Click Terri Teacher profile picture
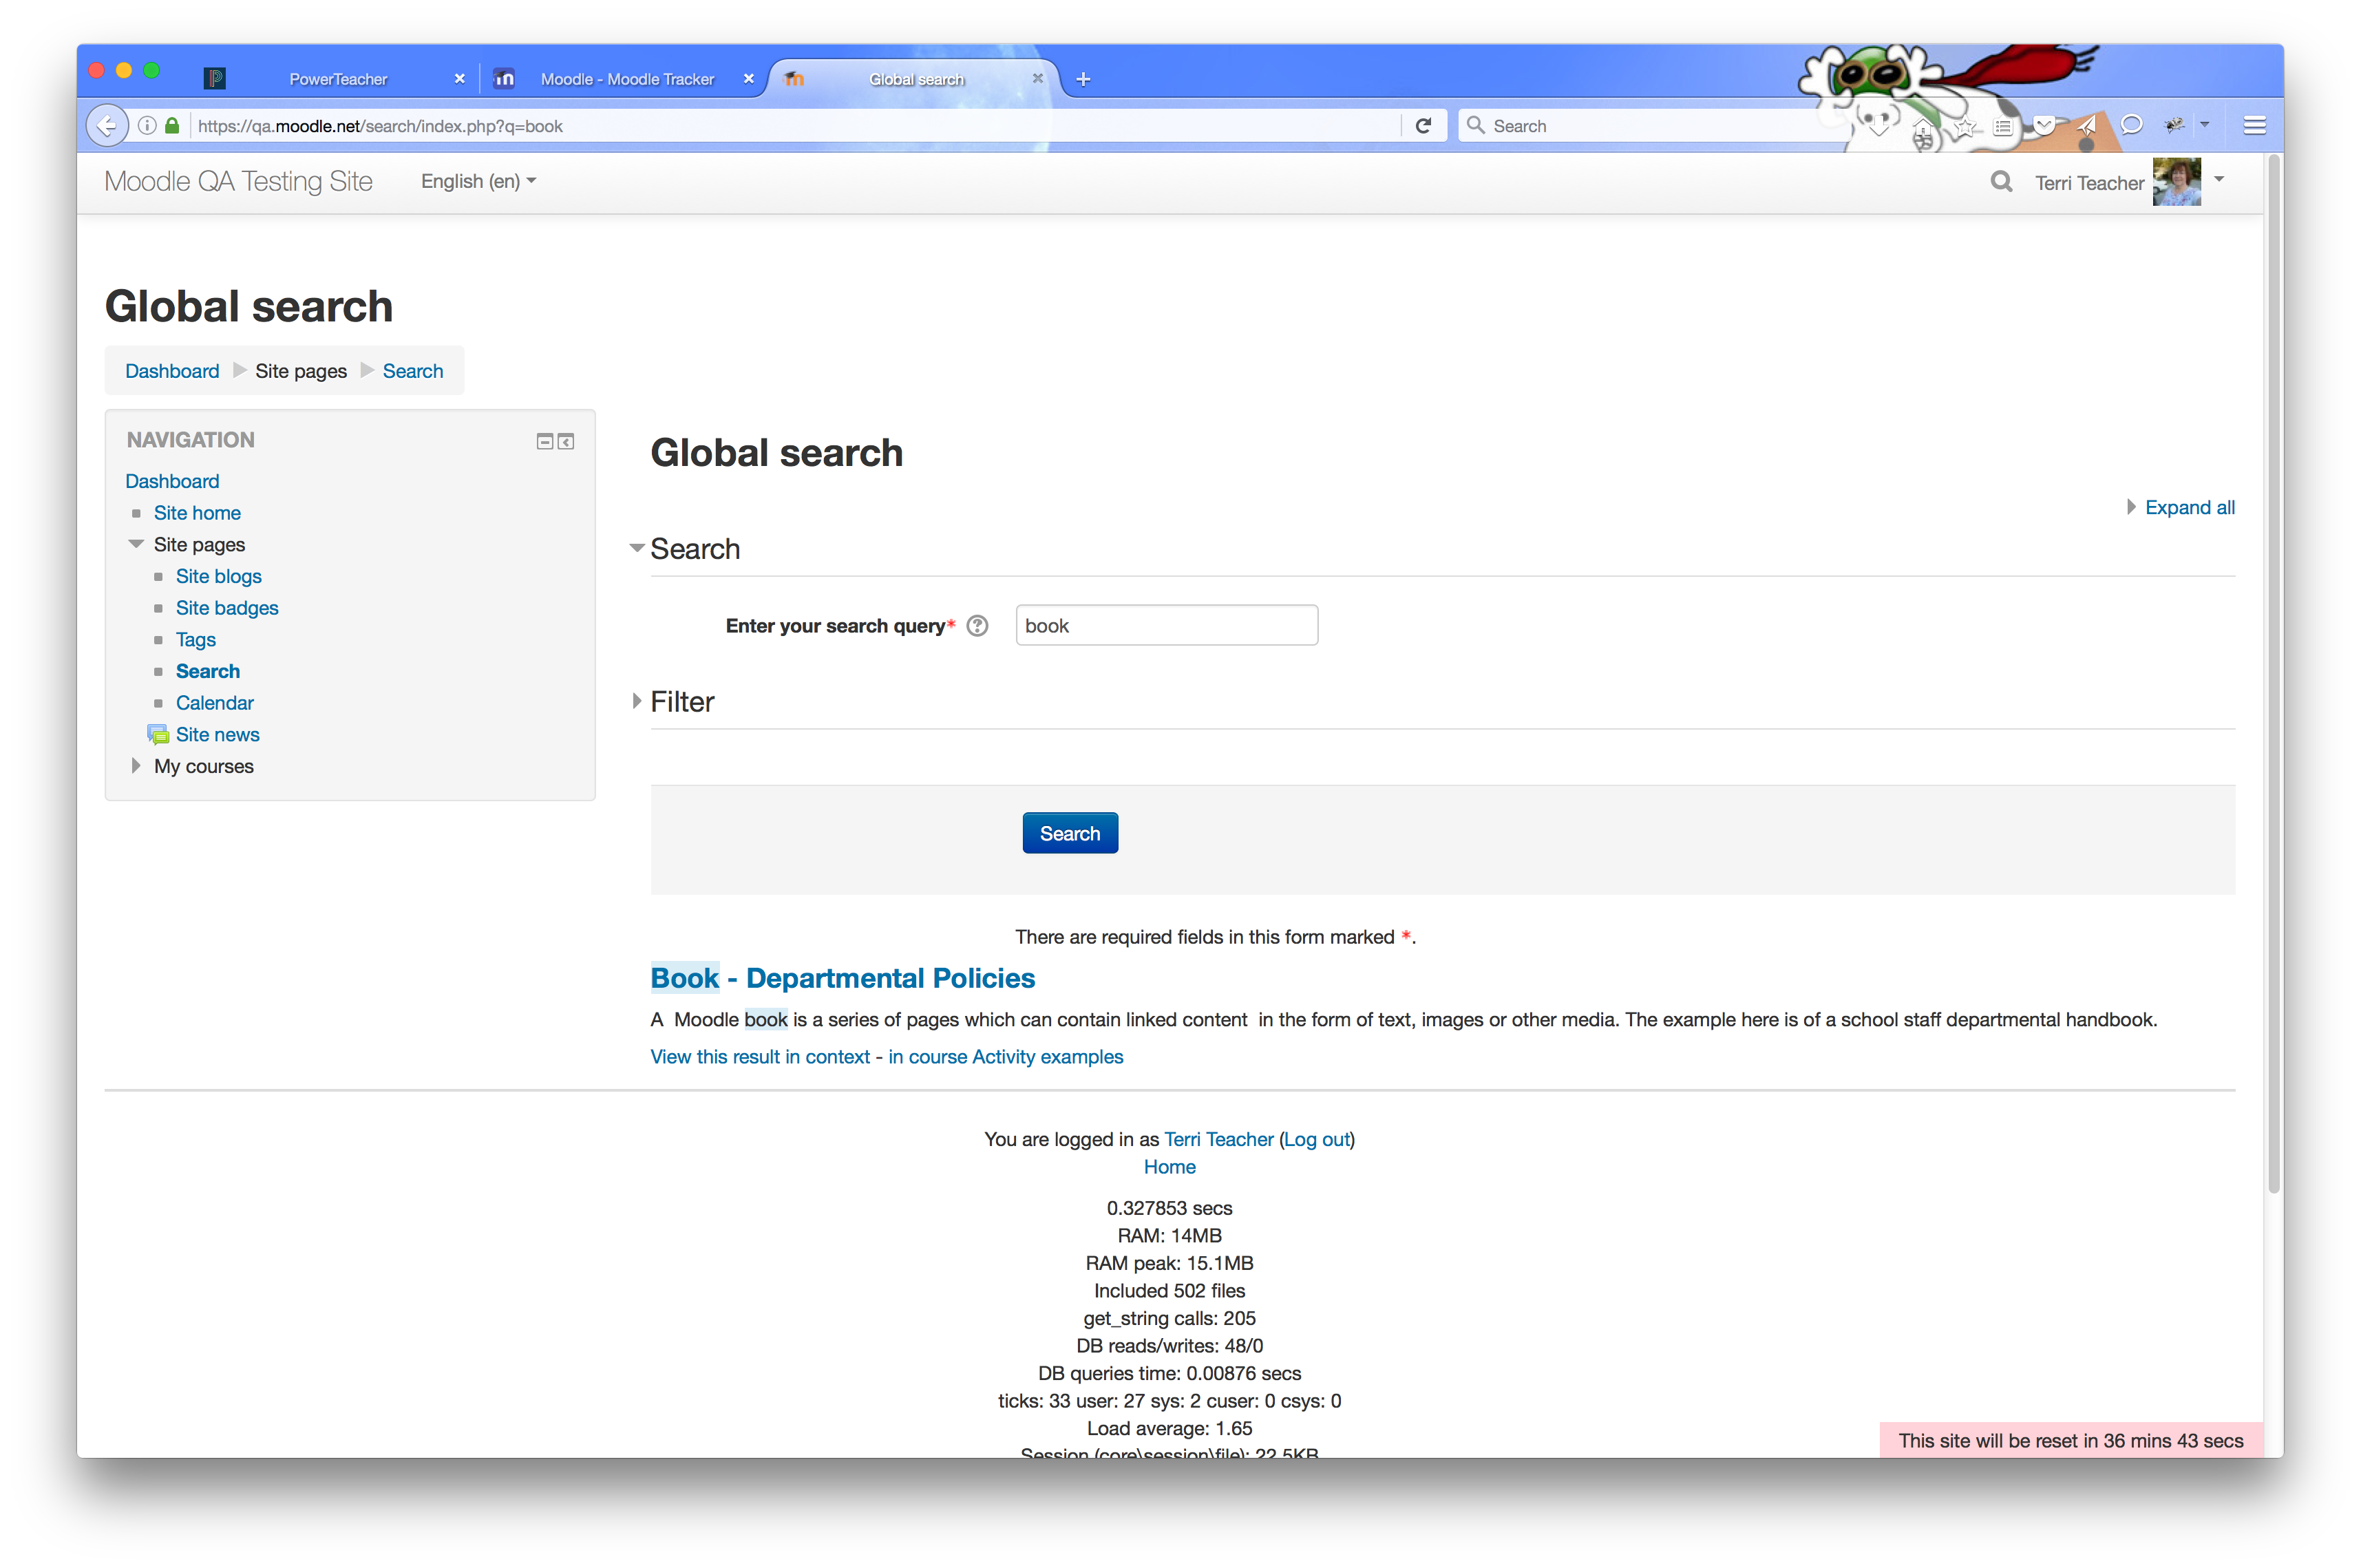 point(2177,182)
